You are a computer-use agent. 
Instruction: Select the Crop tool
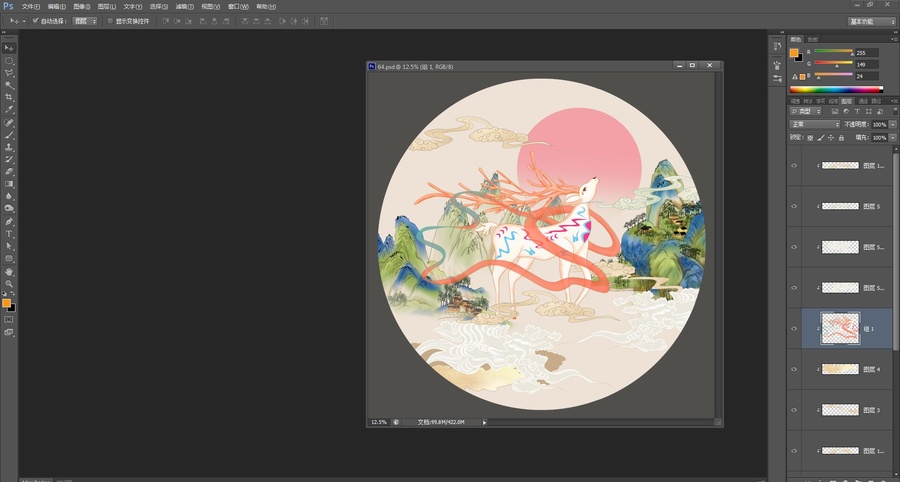(x=9, y=97)
